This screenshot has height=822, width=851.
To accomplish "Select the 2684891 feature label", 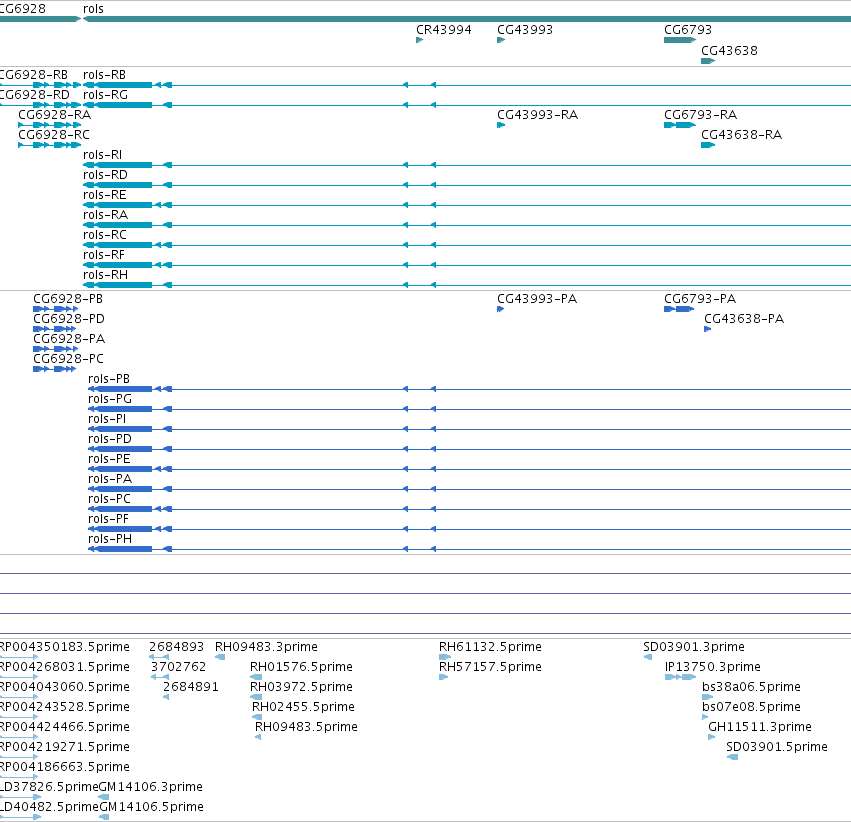I will pyautogui.click(x=191, y=686).
